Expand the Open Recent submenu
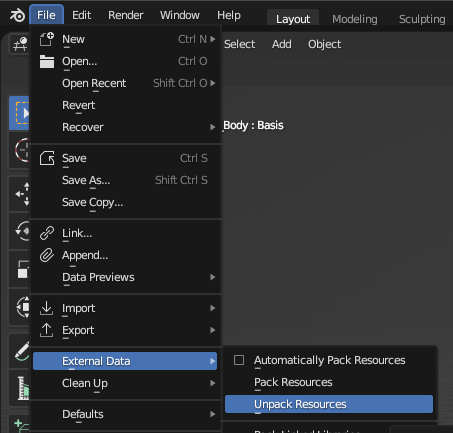This screenshot has height=433, width=453. pos(125,83)
